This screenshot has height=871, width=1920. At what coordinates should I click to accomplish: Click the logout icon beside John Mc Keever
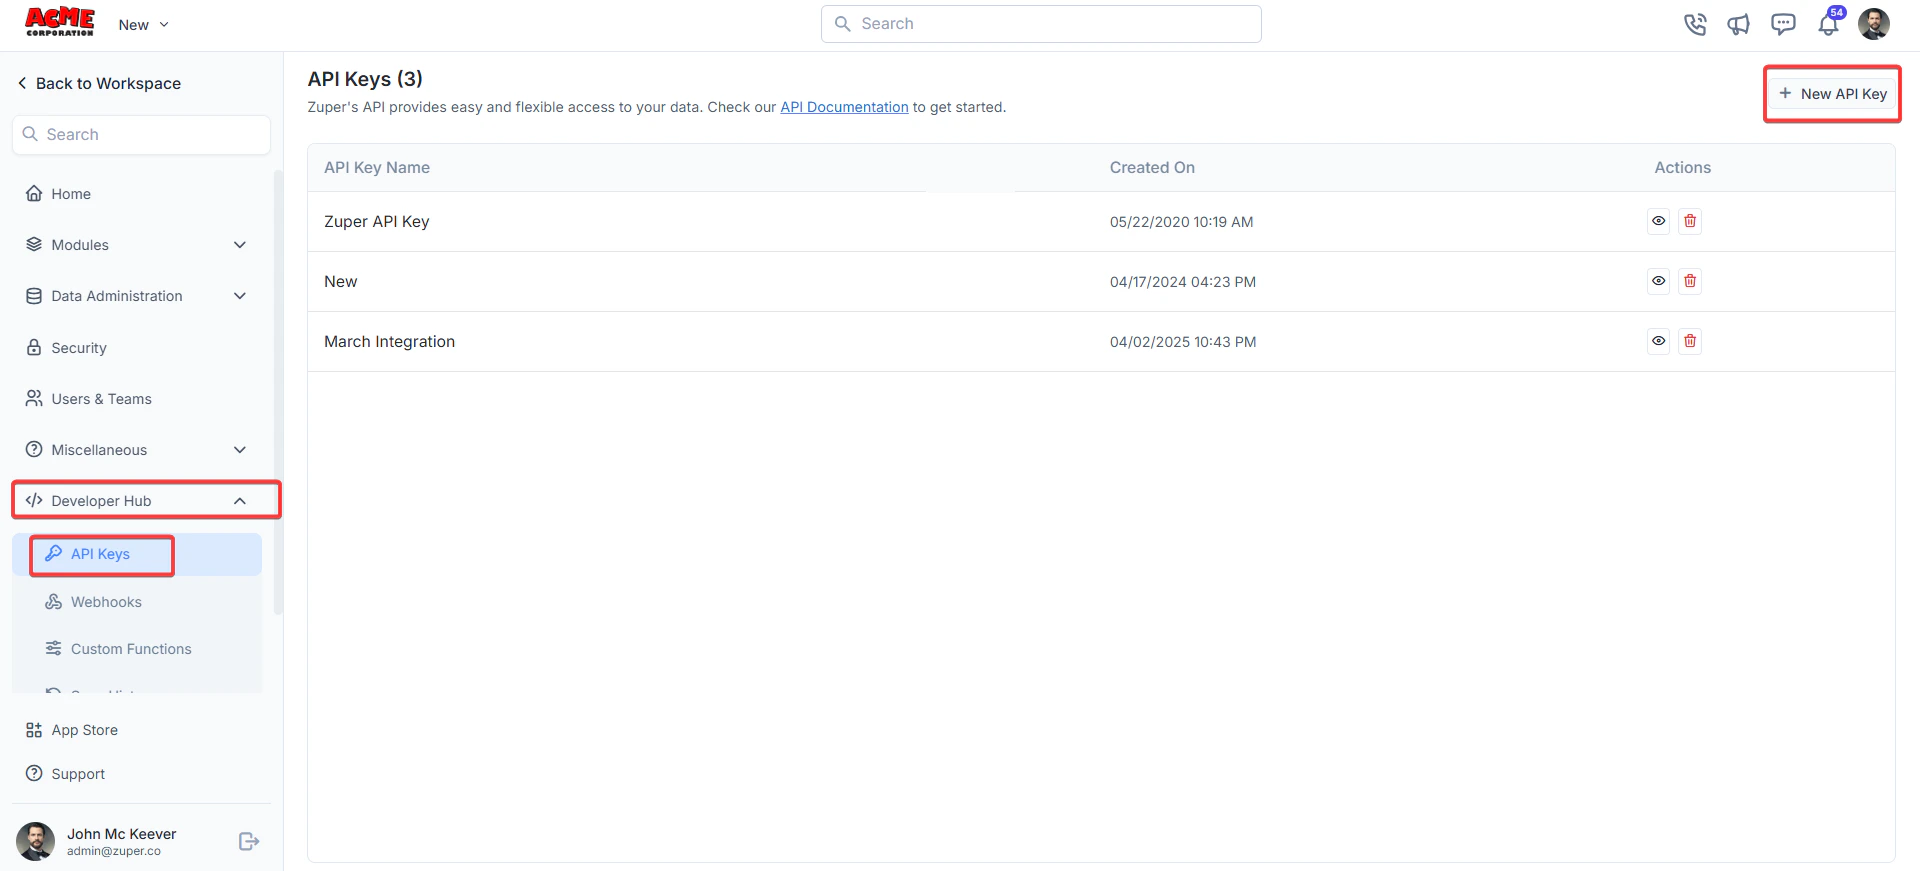click(249, 841)
